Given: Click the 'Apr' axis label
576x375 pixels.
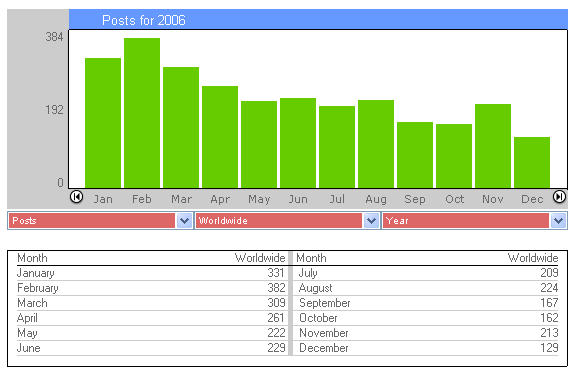Looking at the screenshot, I should pyautogui.click(x=220, y=199).
